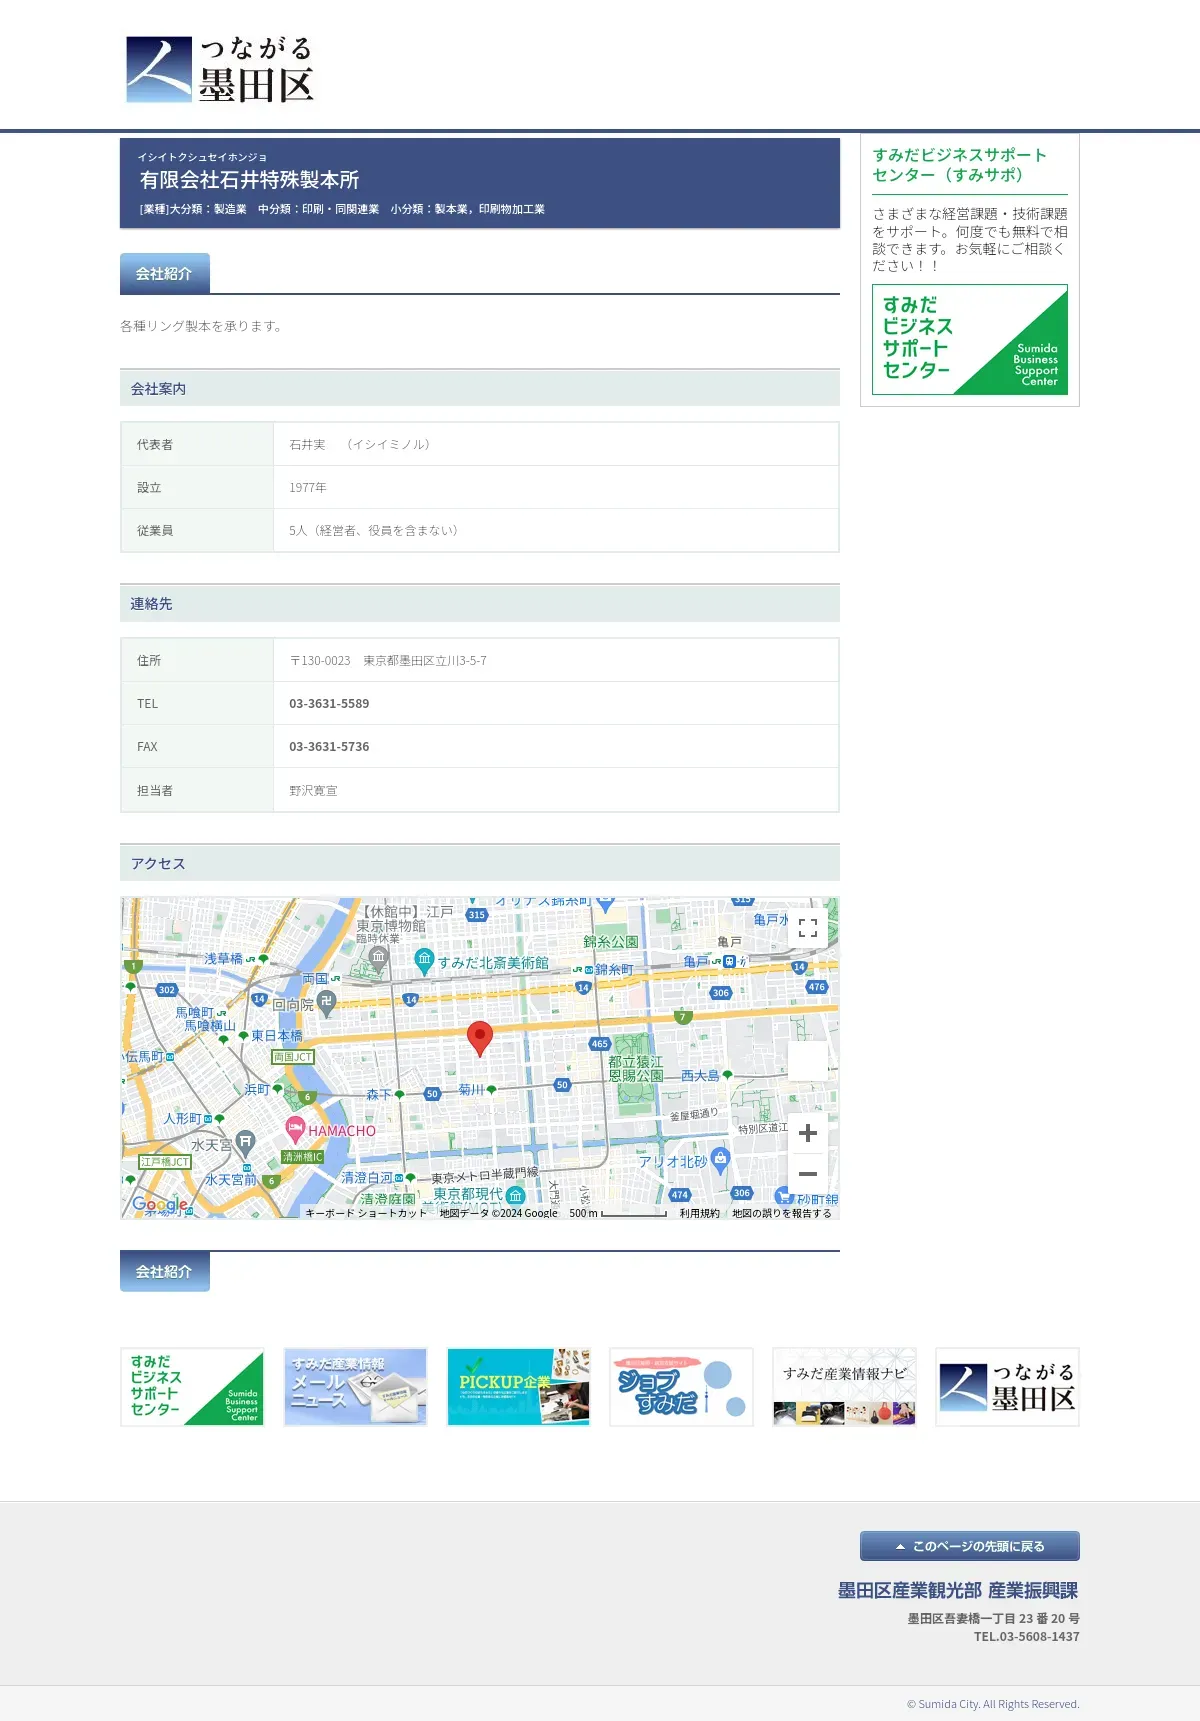Zoom out on the map
Screen dimensions: 1200x1721
(x=808, y=1174)
